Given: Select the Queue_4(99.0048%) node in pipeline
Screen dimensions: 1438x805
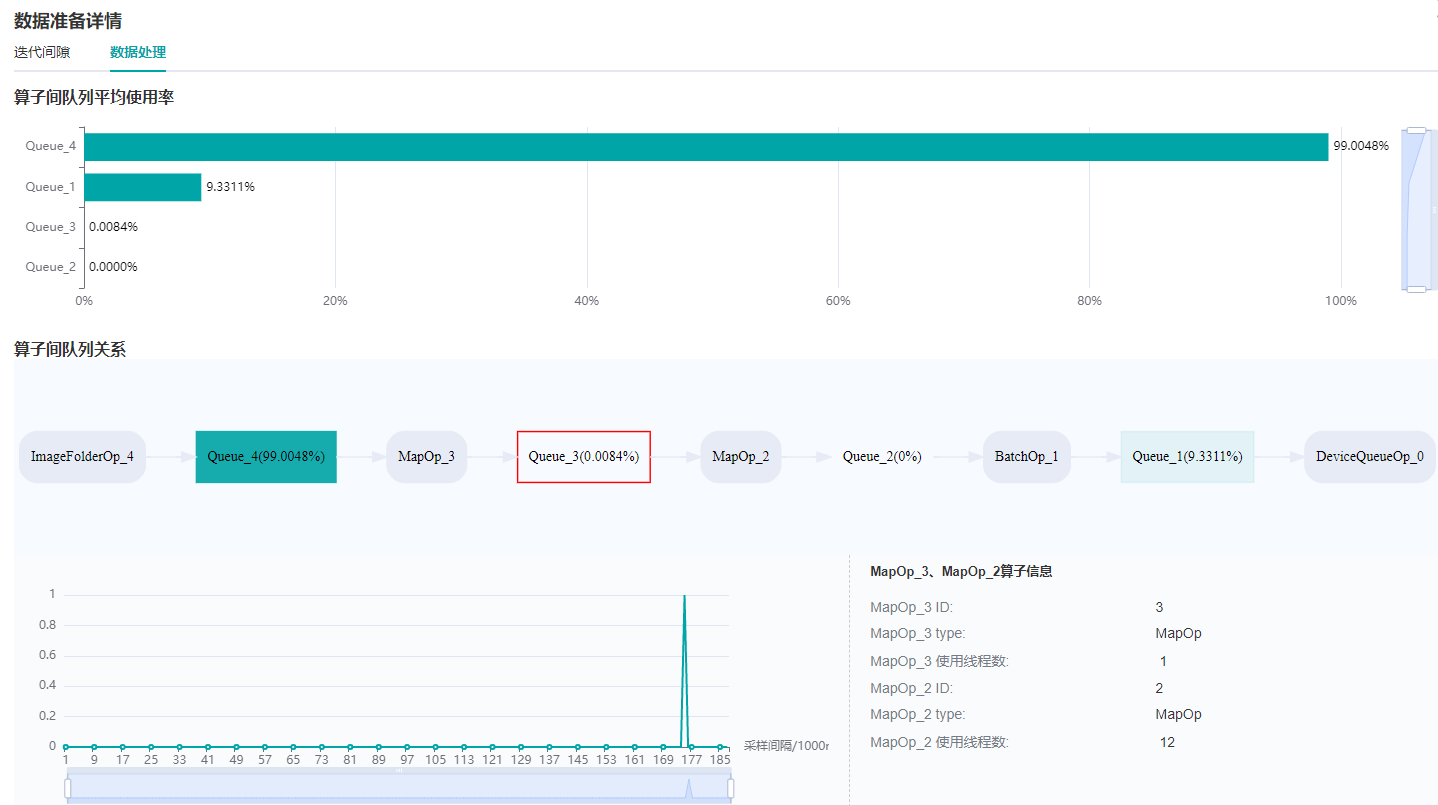Looking at the screenshot, I should tap(266, 457).
